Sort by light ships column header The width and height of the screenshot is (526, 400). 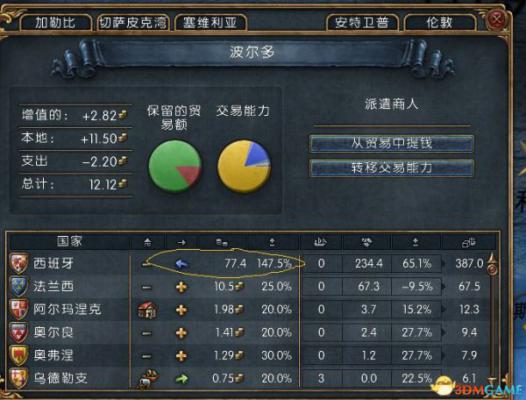tap(320, 242)
